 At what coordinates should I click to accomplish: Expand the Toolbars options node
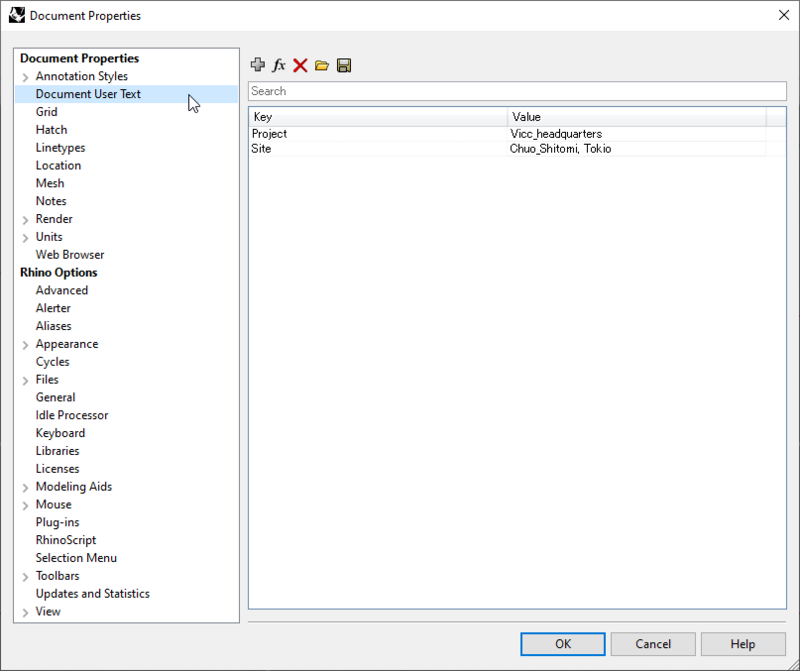click(x=26, y=577)
